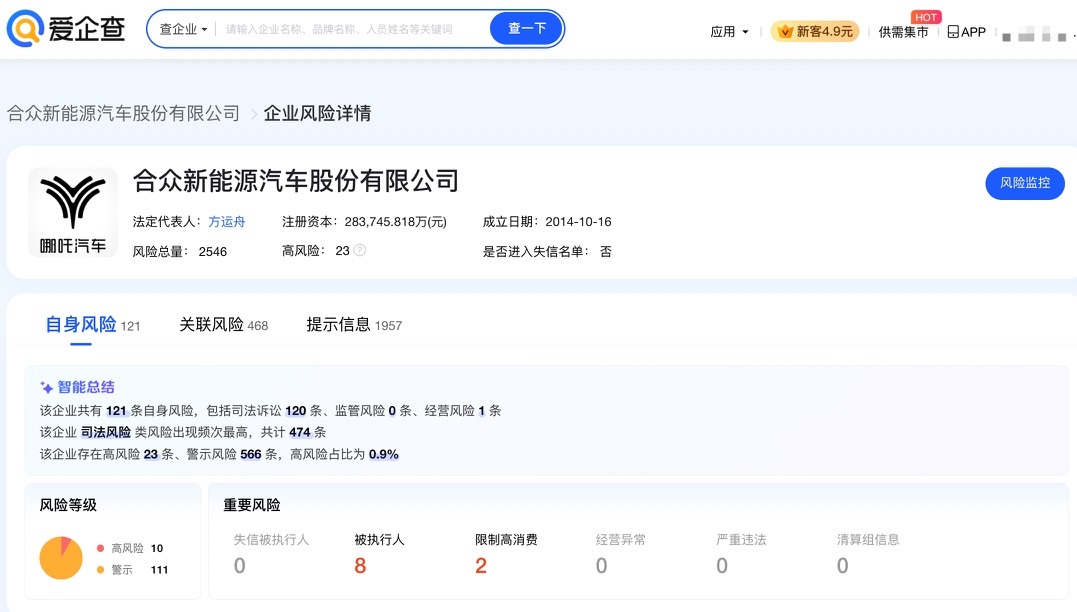Click the 重要风险 section heading
This screenshot has height=612, width=1077.
click(252, 506)
